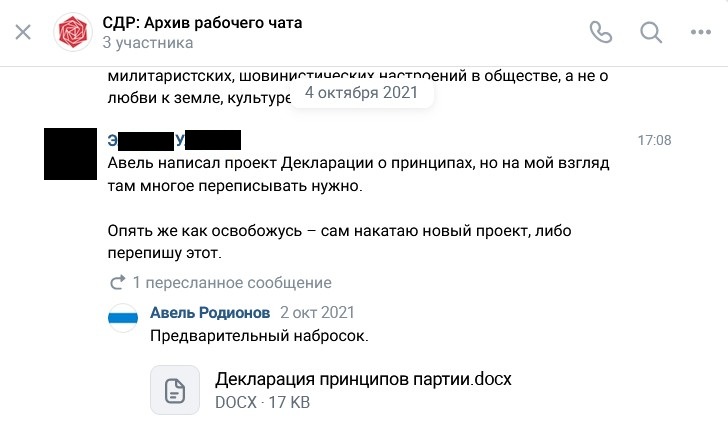Open chat title "СДР: Архив рабочего чата"
This screenshot has height=433, width=728.
point(202,22)
